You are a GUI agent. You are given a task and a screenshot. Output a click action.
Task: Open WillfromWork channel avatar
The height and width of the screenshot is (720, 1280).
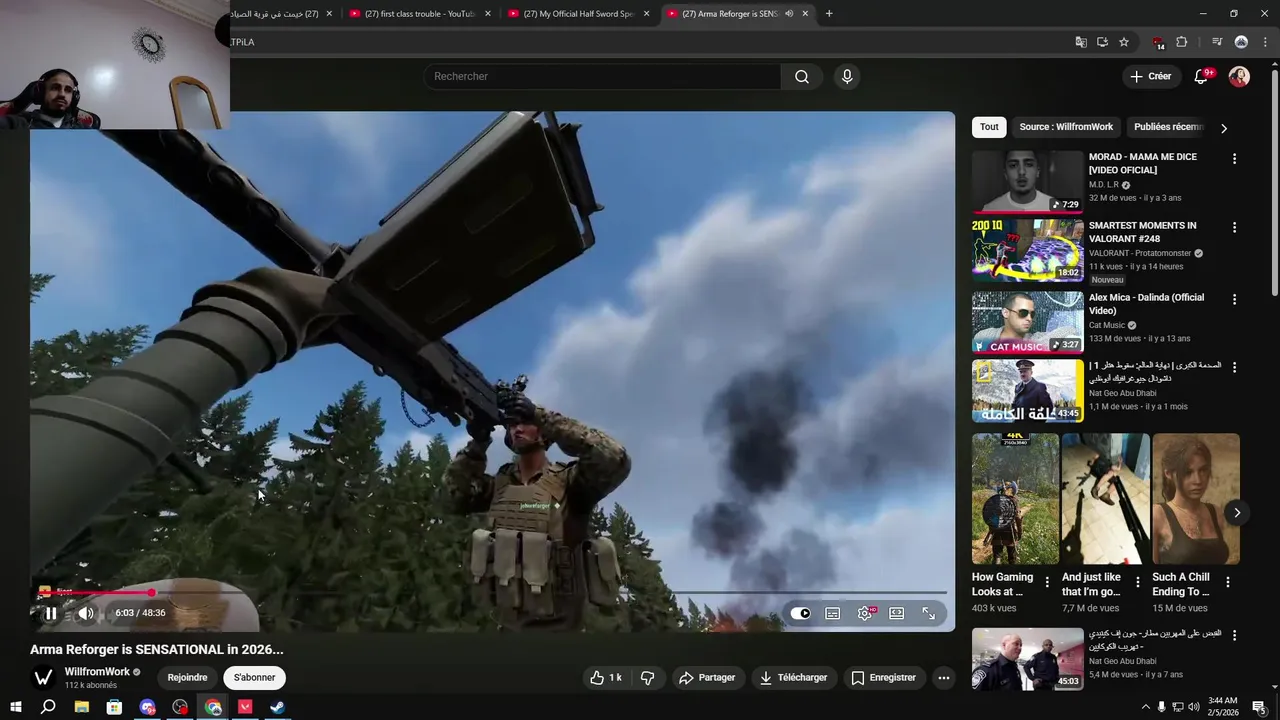coord(43,677)
